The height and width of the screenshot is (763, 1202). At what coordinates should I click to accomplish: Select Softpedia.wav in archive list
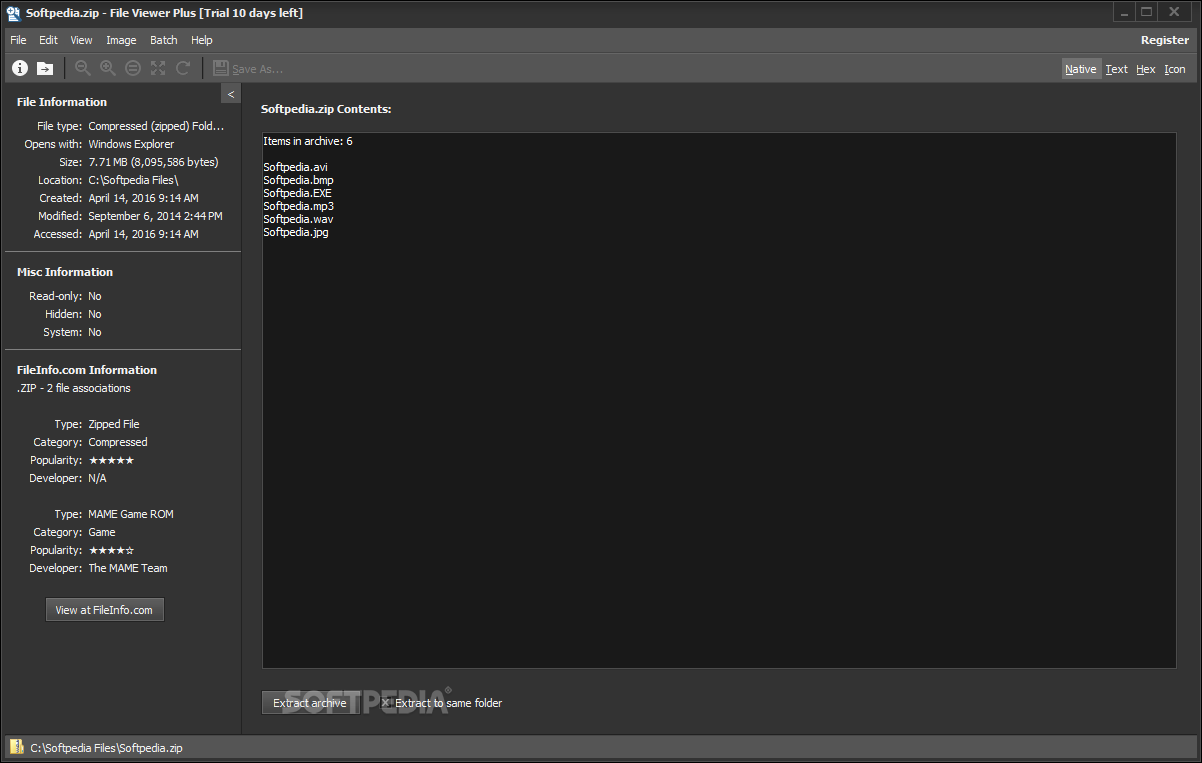point(298,219)
